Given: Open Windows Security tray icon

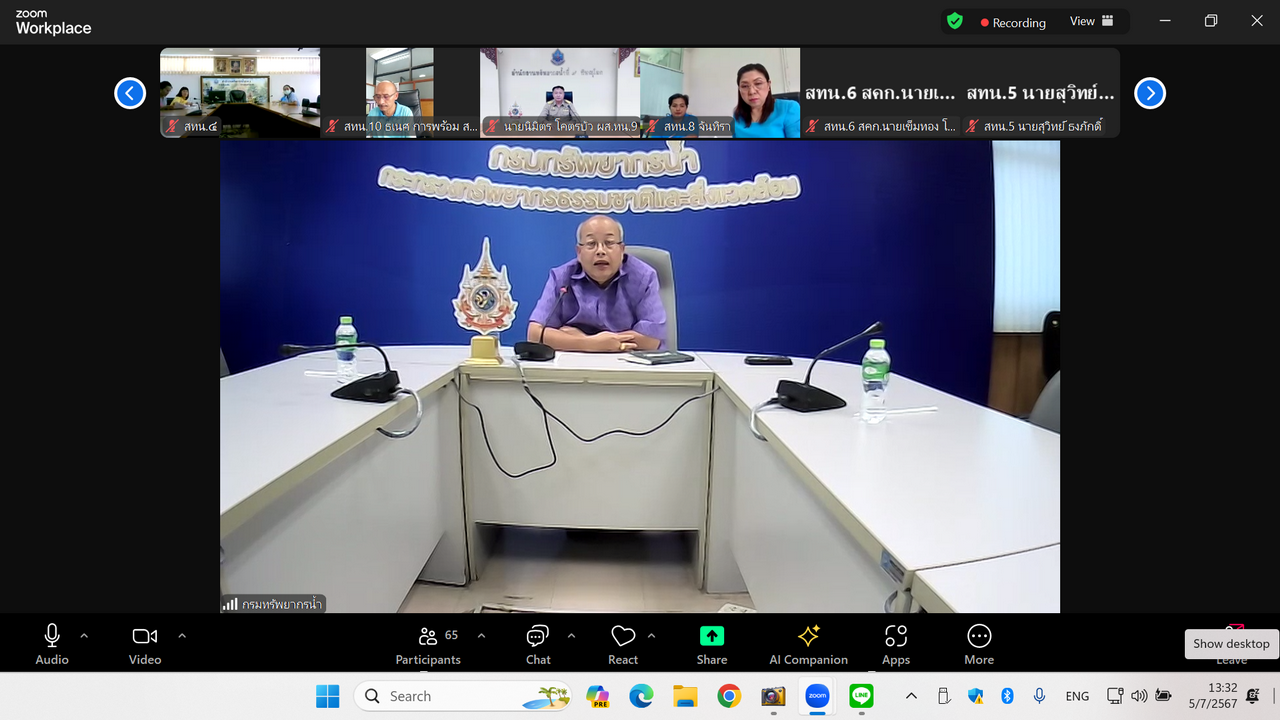Looking at the screenshot, I should [976, 696].
